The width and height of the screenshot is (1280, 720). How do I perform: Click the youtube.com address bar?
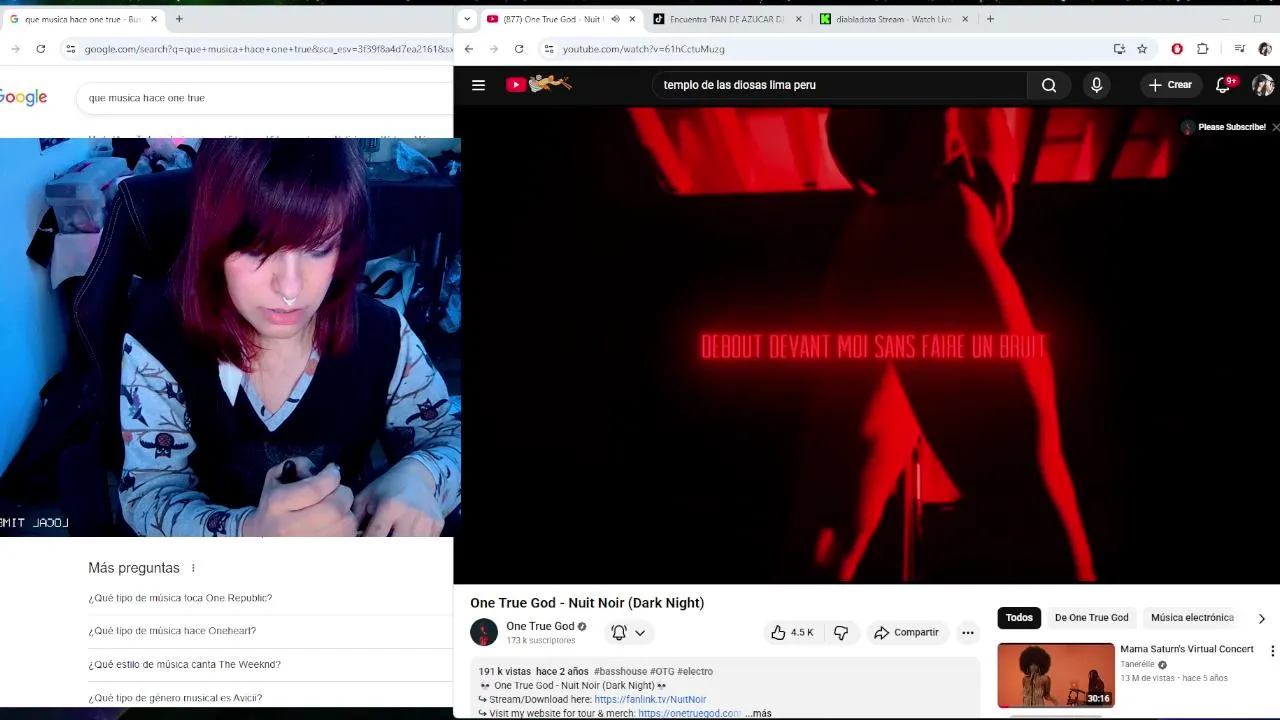pos(830,49)
